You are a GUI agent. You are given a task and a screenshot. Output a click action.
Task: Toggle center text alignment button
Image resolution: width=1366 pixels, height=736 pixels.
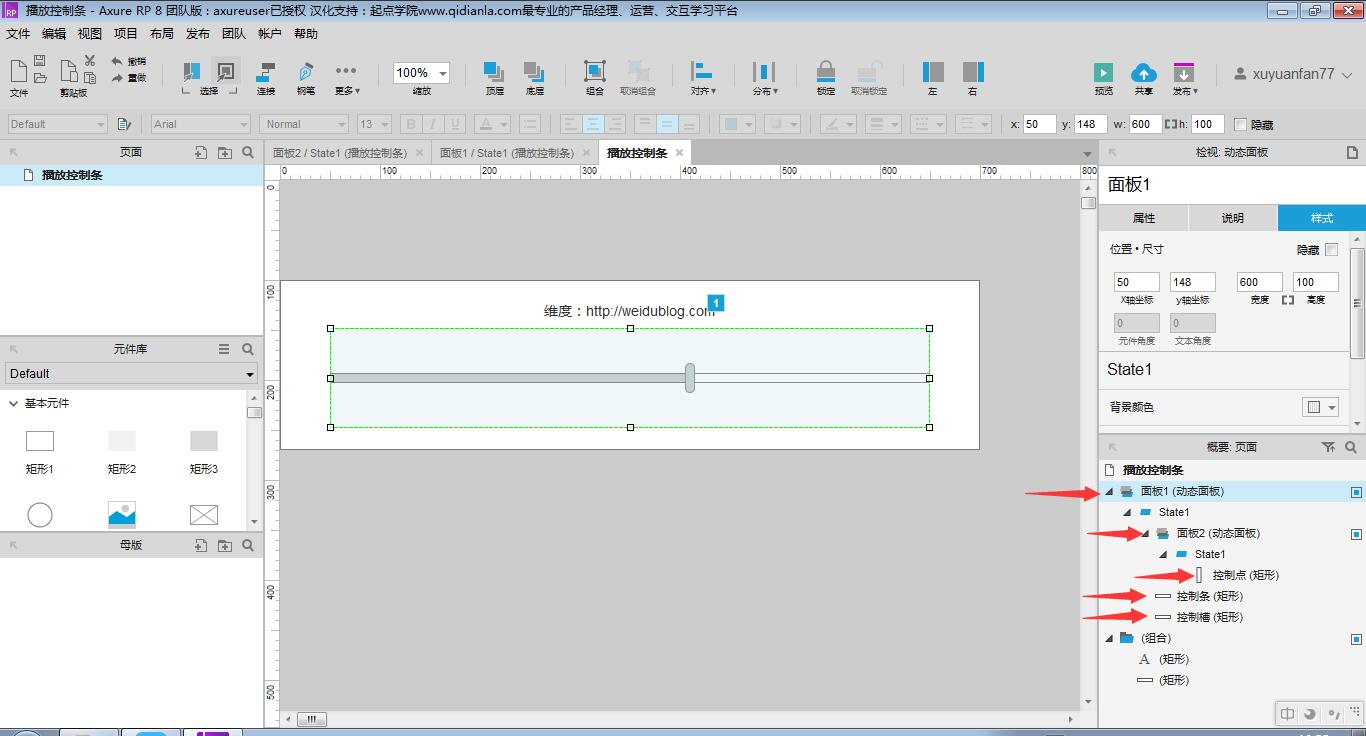point(593,124)
